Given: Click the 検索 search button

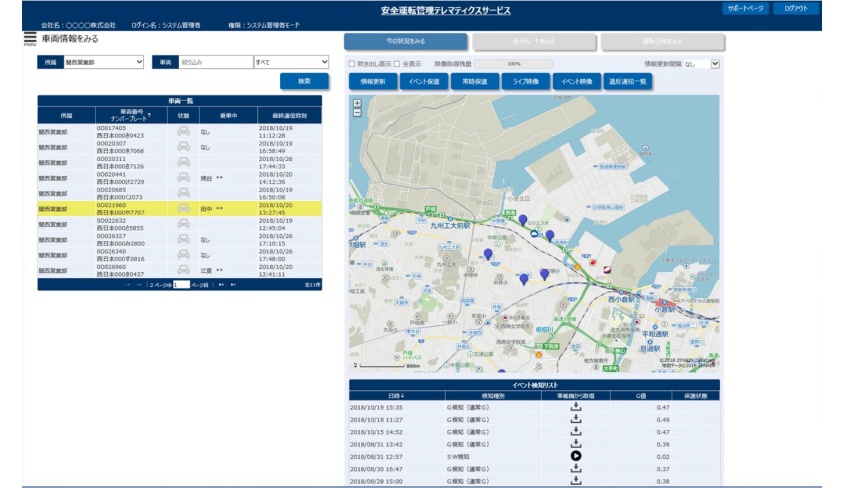Looking at the screenshot, I should [x=304, y=81].
